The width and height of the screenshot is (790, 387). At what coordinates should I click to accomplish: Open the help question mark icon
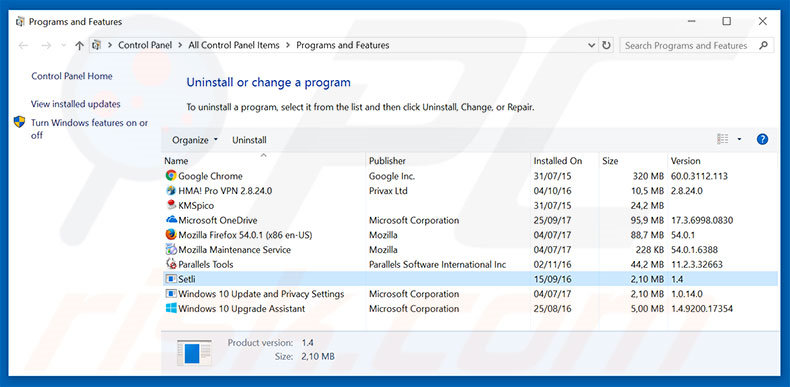[x=762, y=140]
